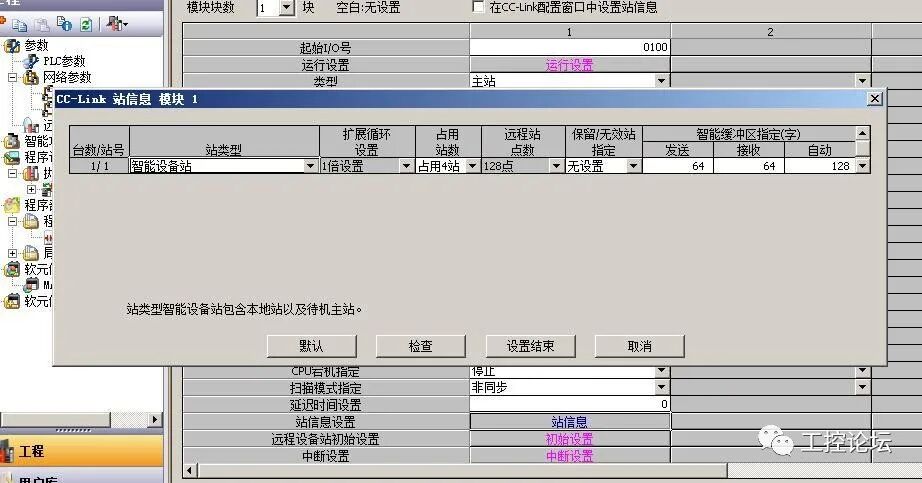
Task: Click the 站信息 button
Action: (x=570, y=421)
